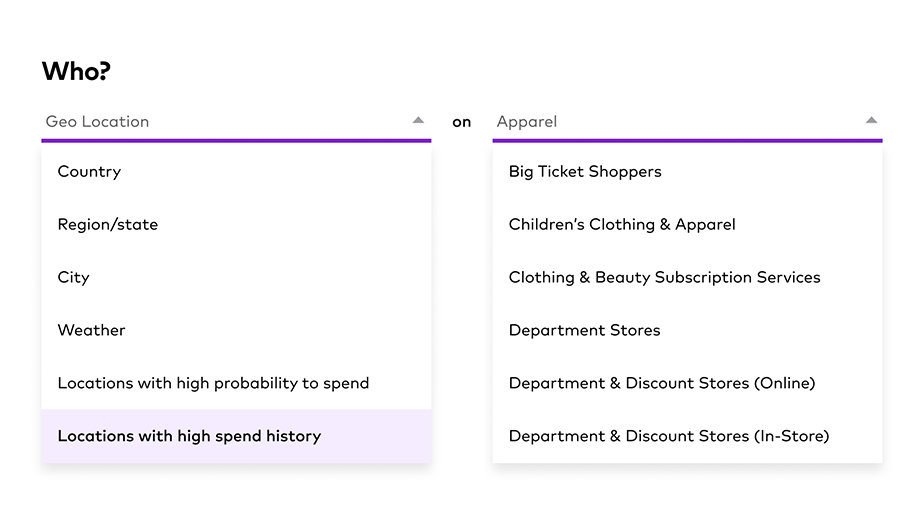Choose Locations with high probability to spend
The image size is (924, 520).
tap(213, 384)
